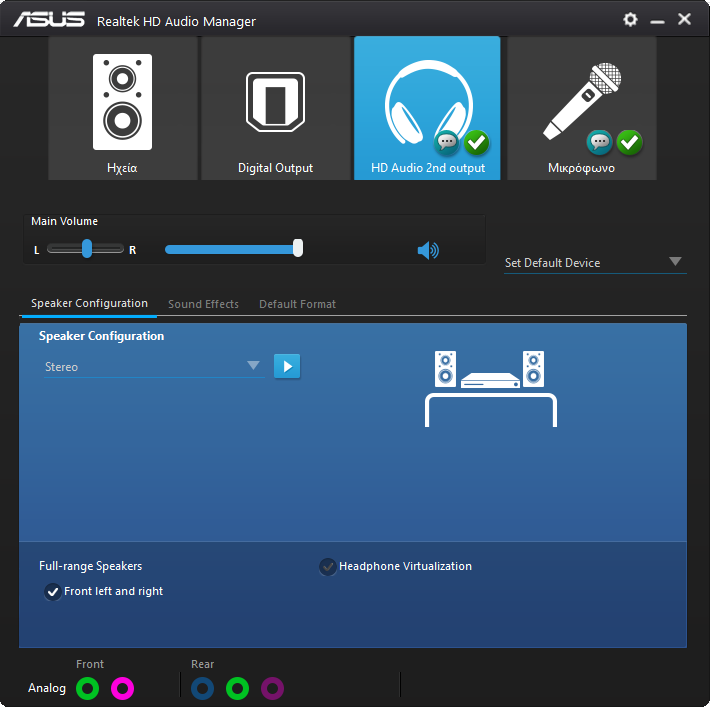This screenshot has width=710, height=707.
Task: Click the Front green analog jack
Action: pyautogui.click(x=87, y=688)
